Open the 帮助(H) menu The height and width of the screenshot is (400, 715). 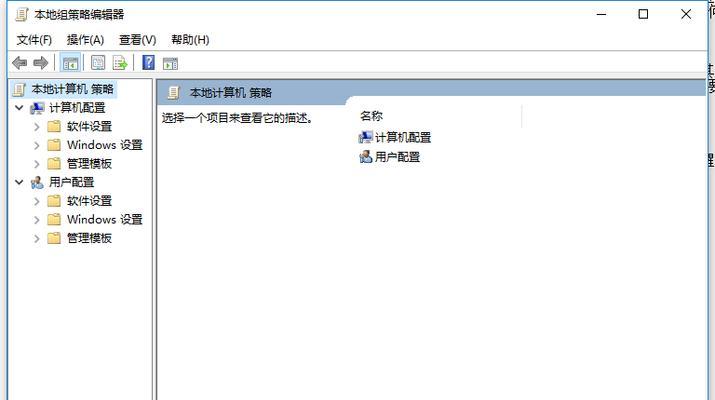pos(190,40)
